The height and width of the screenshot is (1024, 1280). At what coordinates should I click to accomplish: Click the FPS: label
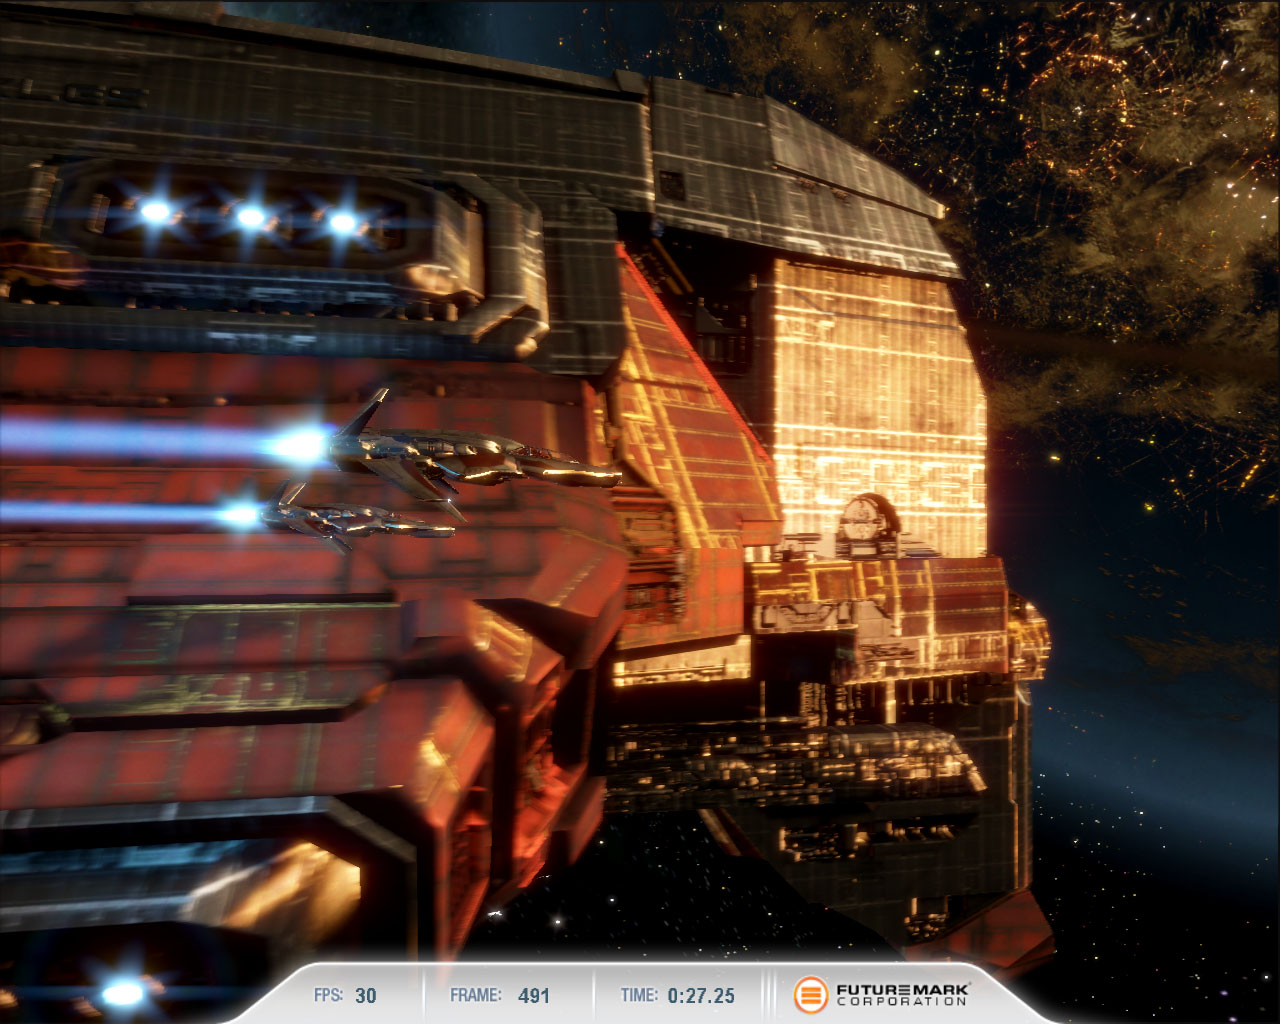(x=328, y=995)
